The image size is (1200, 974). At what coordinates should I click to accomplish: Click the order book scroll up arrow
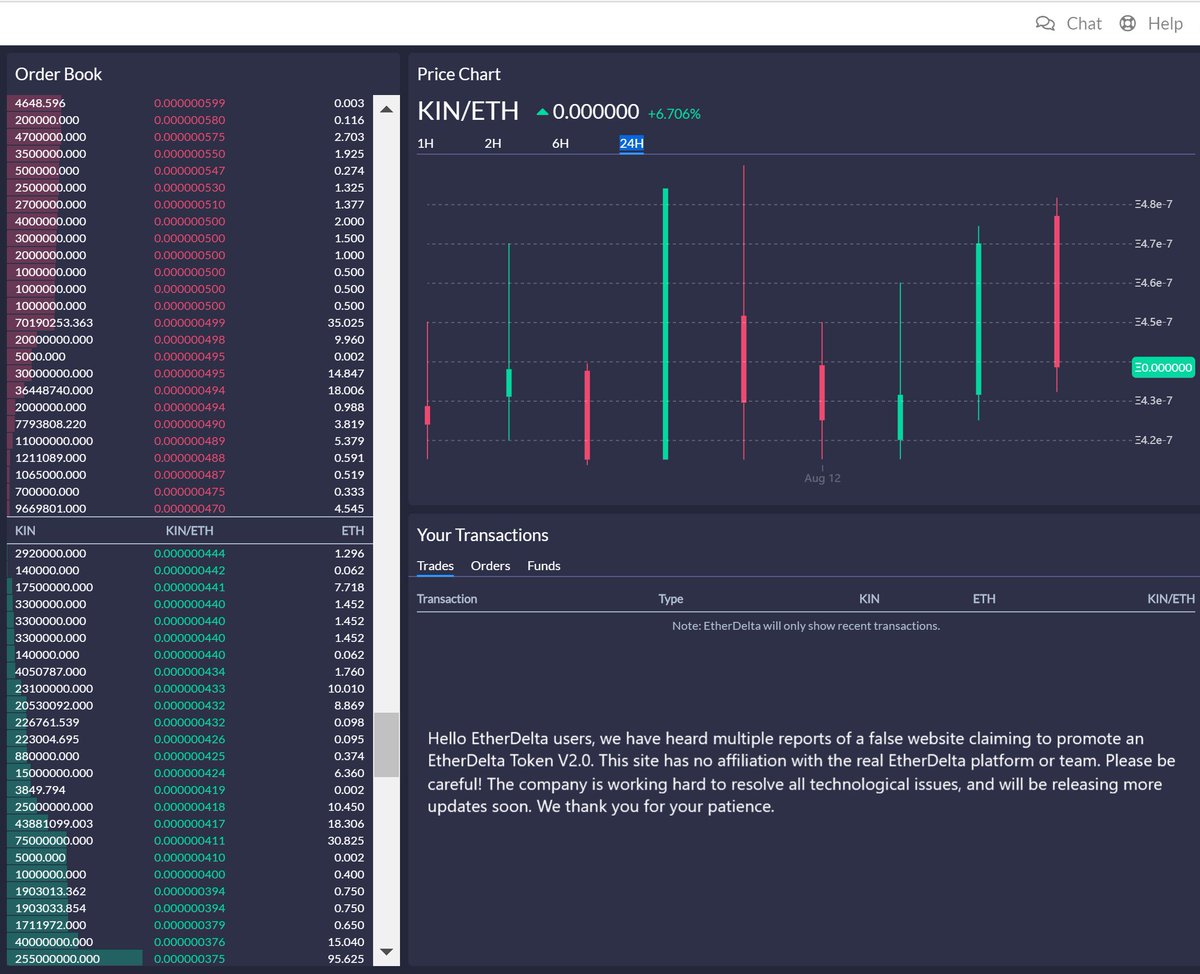click(x=387, y=107)
